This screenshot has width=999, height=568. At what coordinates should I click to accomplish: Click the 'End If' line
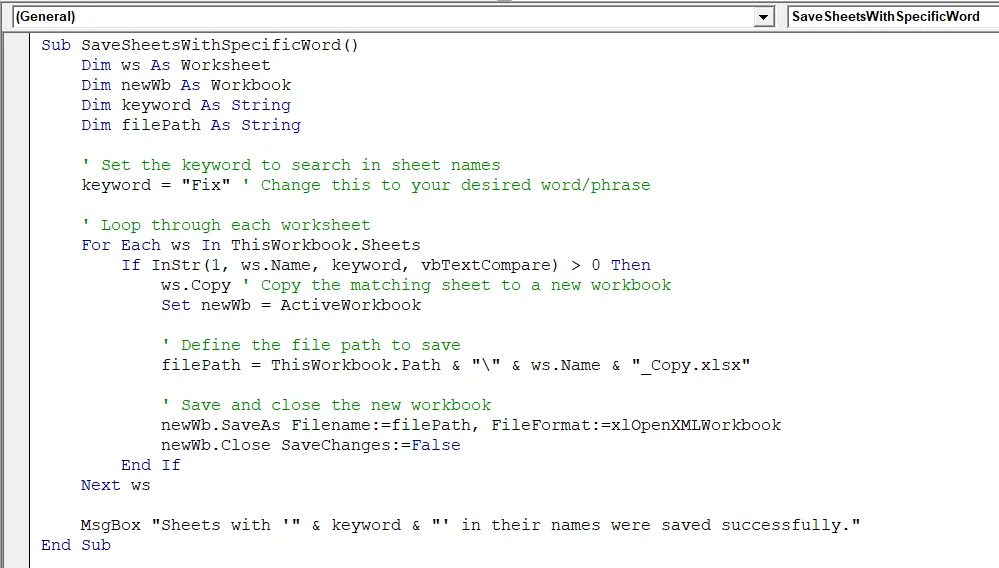(151, 465)
